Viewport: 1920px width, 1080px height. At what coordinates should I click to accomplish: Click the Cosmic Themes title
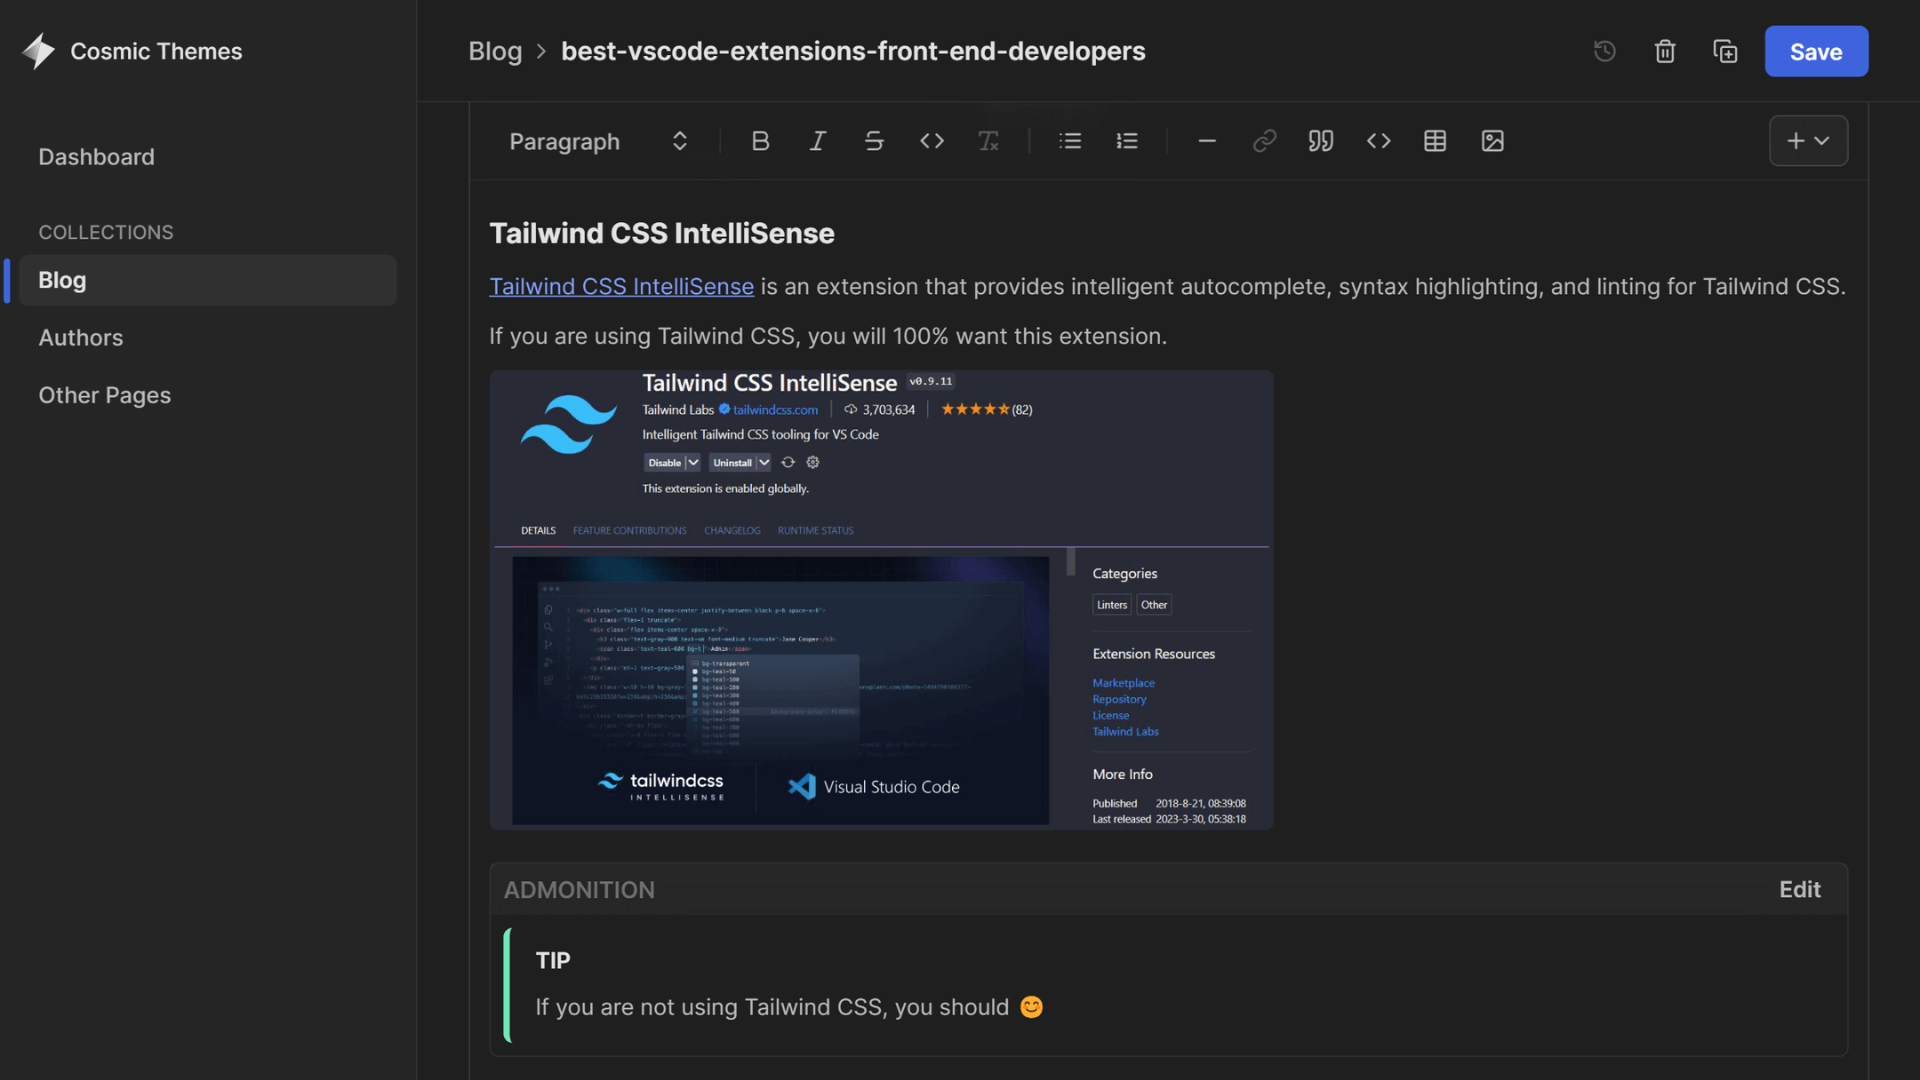coord(156,51)
